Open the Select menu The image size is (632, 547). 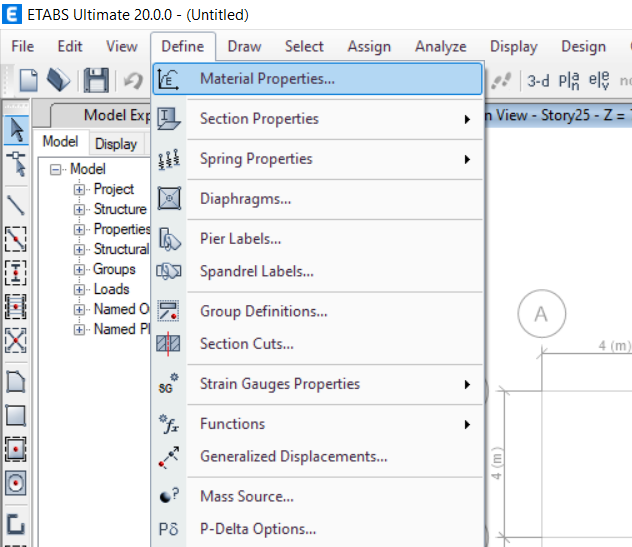(x=304, y=46)
